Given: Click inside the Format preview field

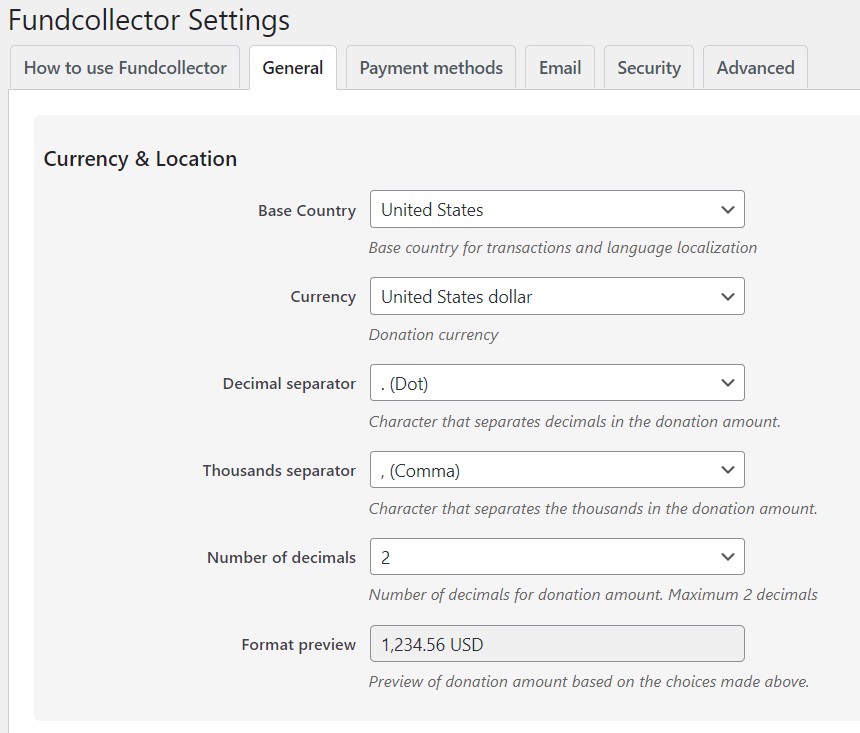Looking at the screenshot, I should (x=556, y=643).
